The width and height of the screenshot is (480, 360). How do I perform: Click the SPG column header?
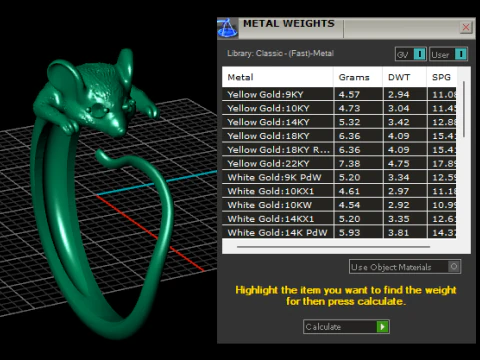point(442,77)
